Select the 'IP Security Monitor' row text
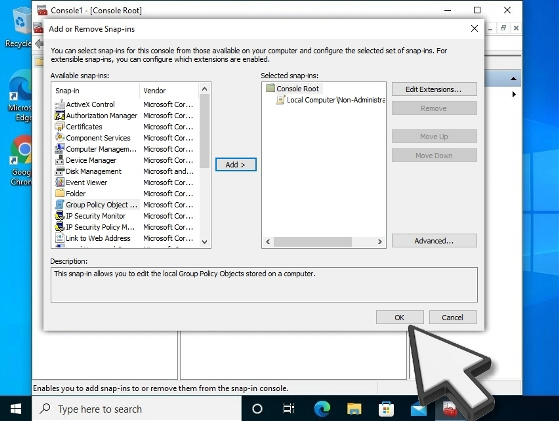Viewport: 559px width, 421px height. coord(96,216)
